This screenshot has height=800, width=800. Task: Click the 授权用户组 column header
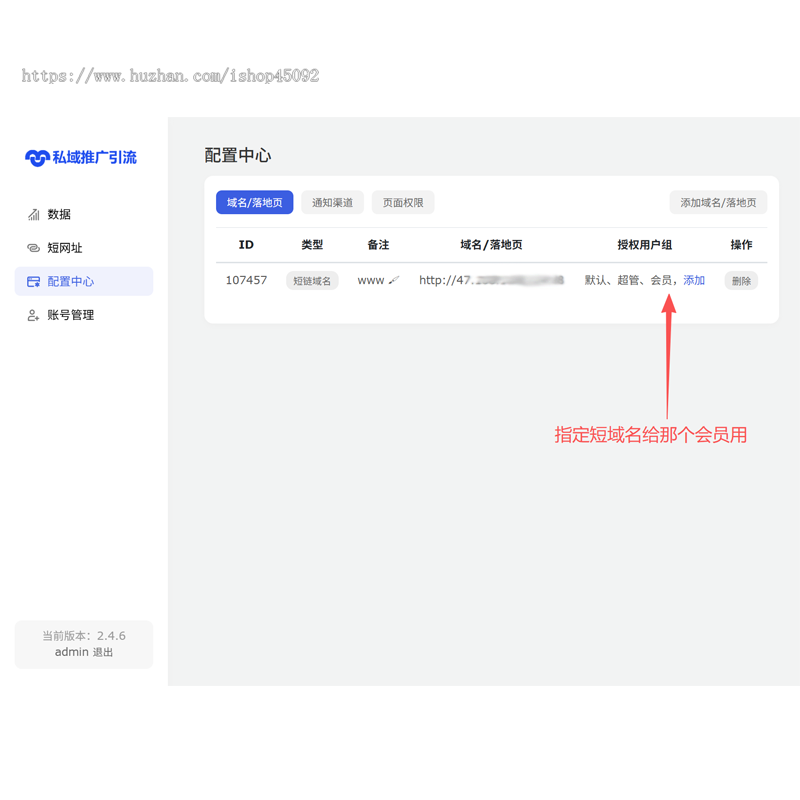click(x=645, y=245)
